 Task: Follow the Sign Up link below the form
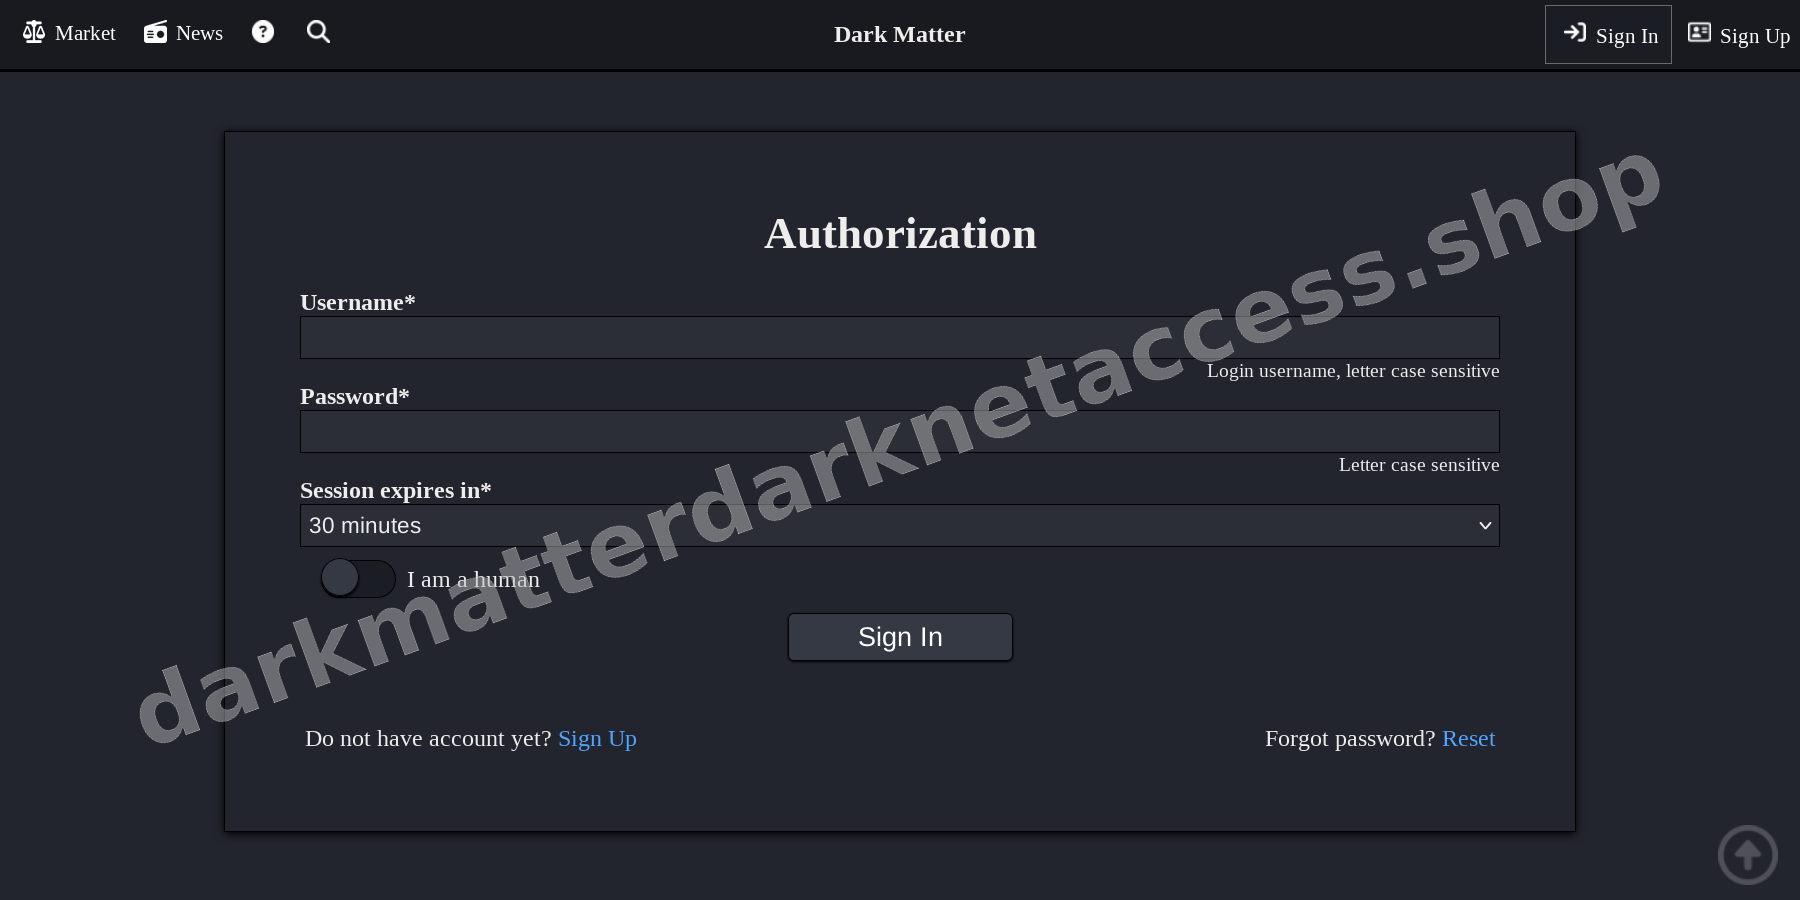[597, 738]
